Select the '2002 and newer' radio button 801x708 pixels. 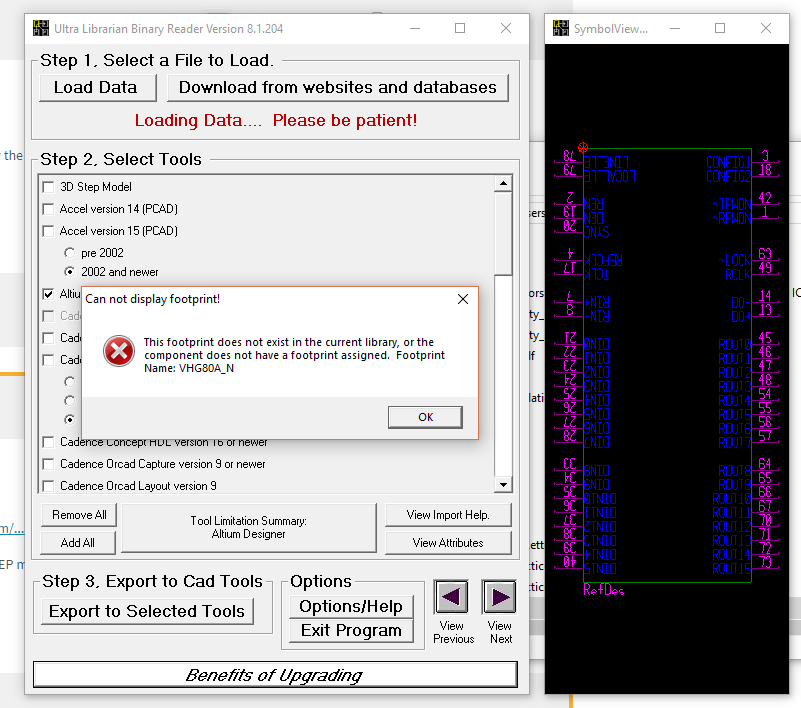pyautogui.click(x=69, y=272)
